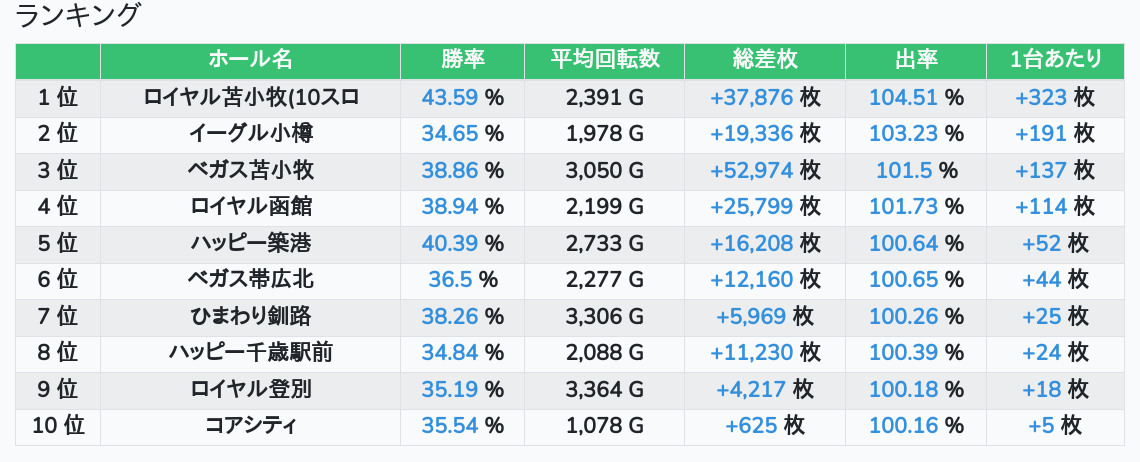Click the 43.59 win rate value

pyautogui.click(x=450, y=97)
